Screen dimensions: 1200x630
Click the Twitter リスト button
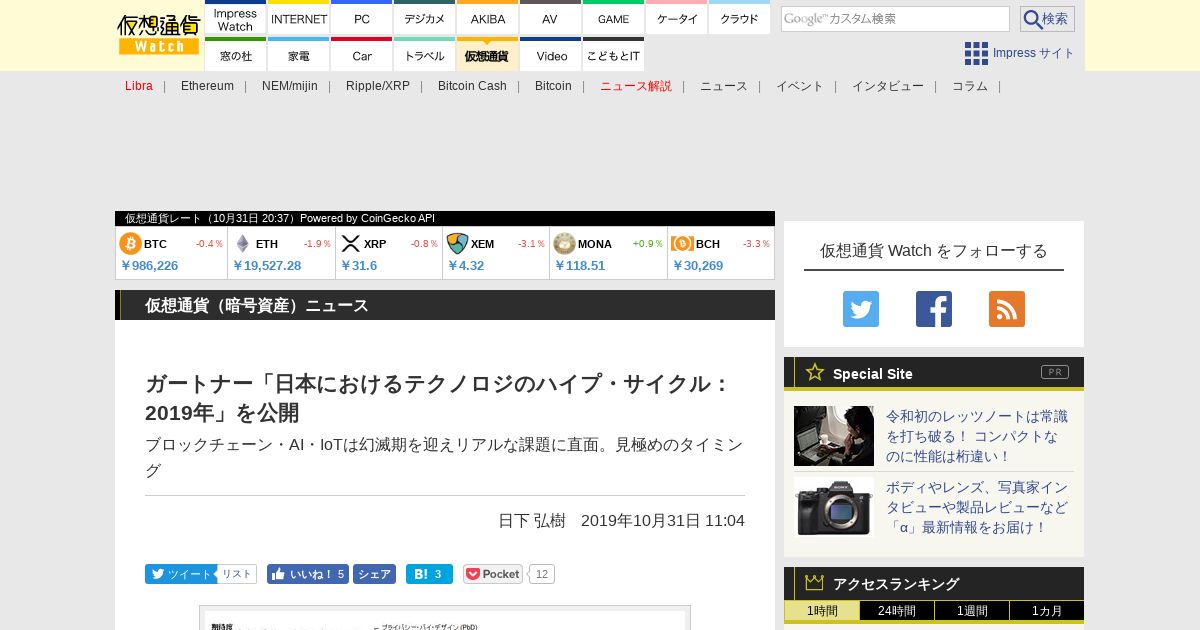(237, 574)
